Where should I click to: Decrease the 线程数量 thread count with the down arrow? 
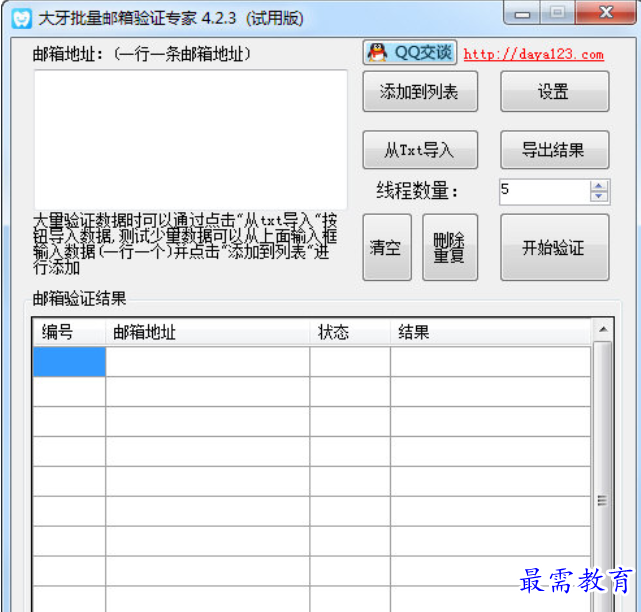coord(599,197)
